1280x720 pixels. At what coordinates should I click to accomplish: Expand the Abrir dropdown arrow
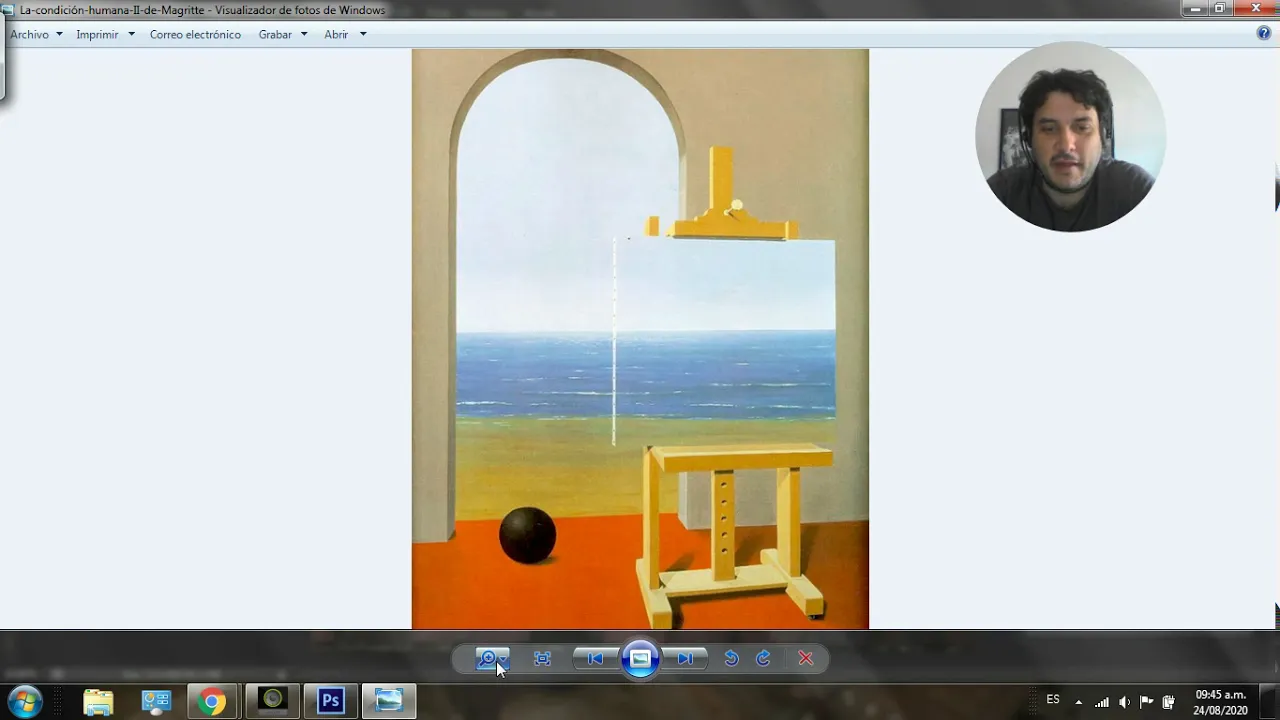click(x=363, y=34)
